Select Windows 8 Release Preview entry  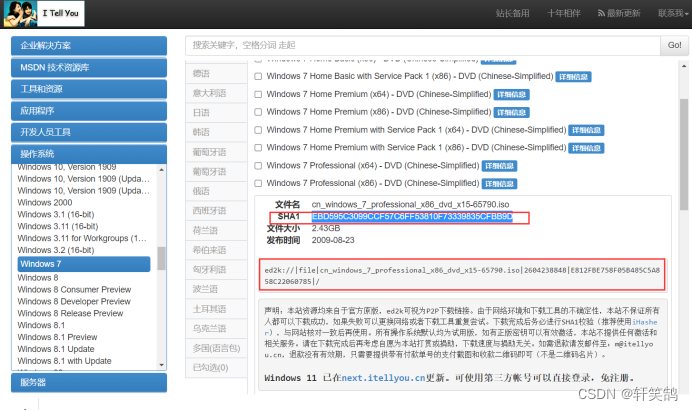click(x=70, y=313)
